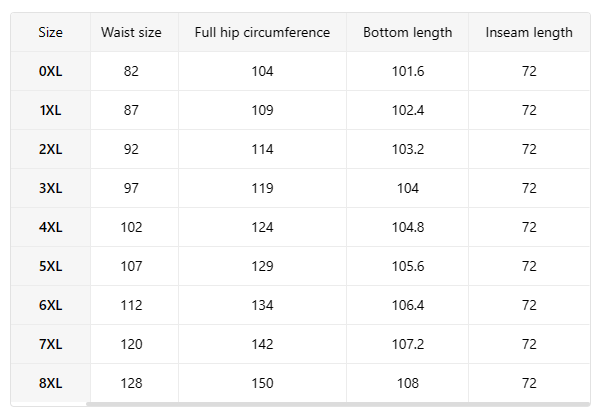Click the 3XL size row label
Viewport: 601px width, 409px height.
[x=51, y=188]
